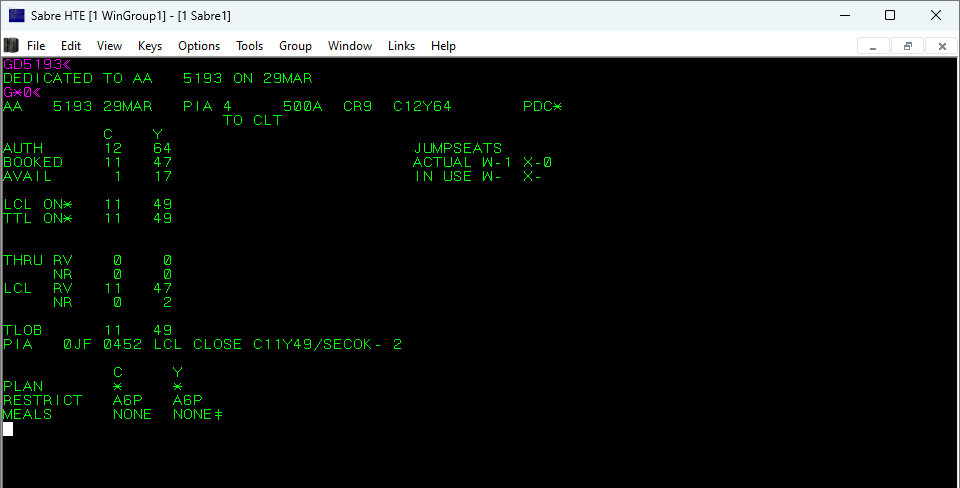Show the Tools menu

coord(249,46)
